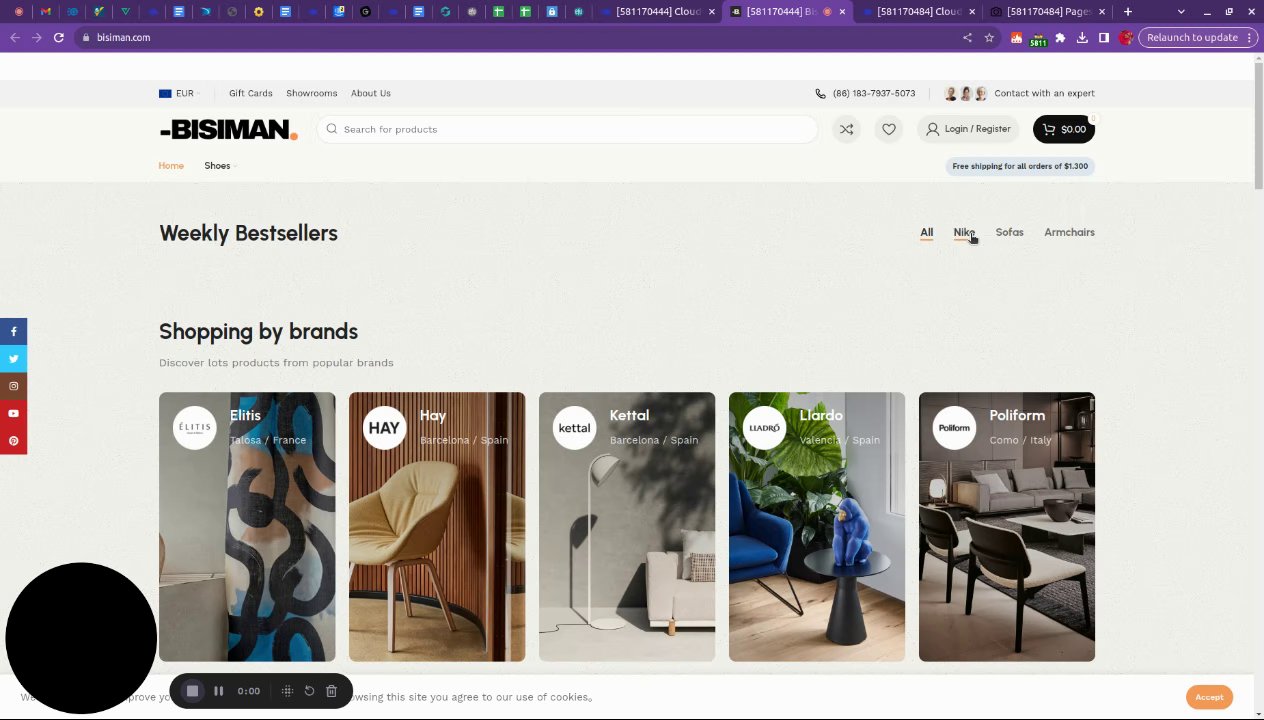
Task: Click the BISIMAN logo
Action: click(x=228, y=129)
